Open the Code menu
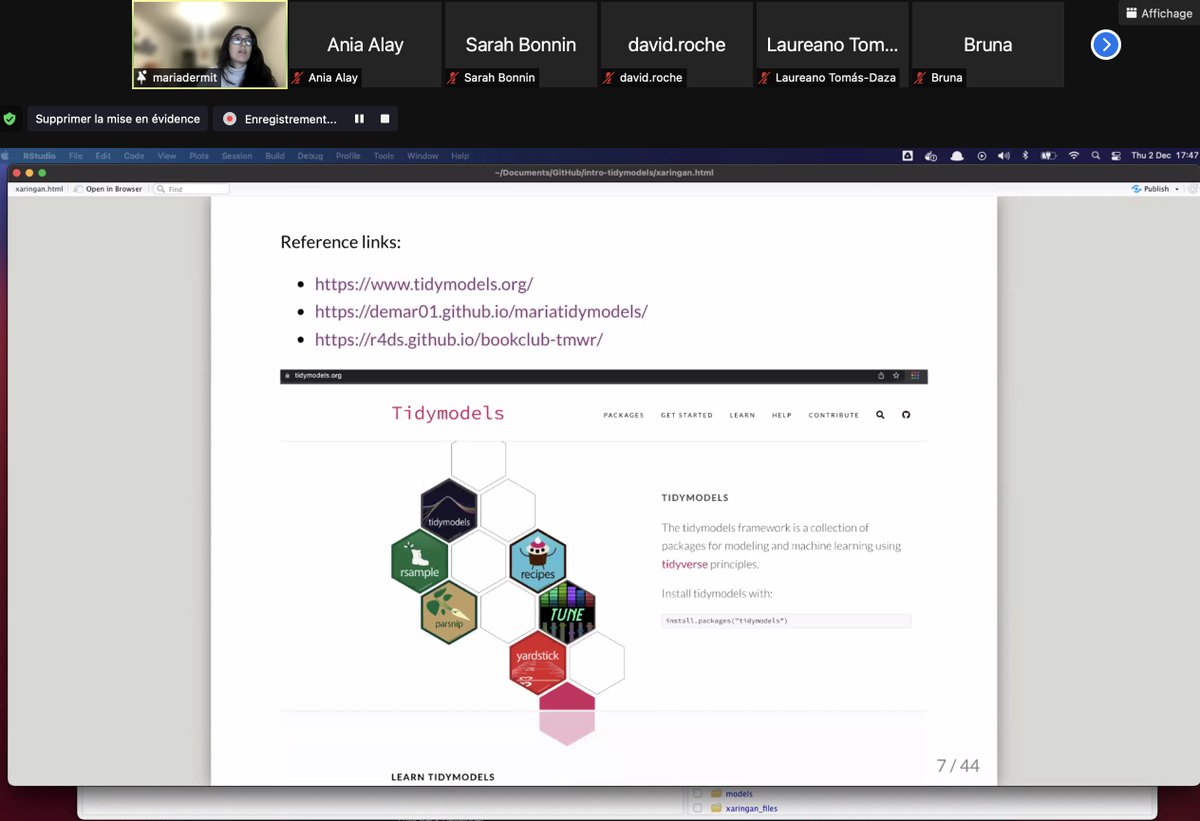1200x821 pixels. coord(134,156)
